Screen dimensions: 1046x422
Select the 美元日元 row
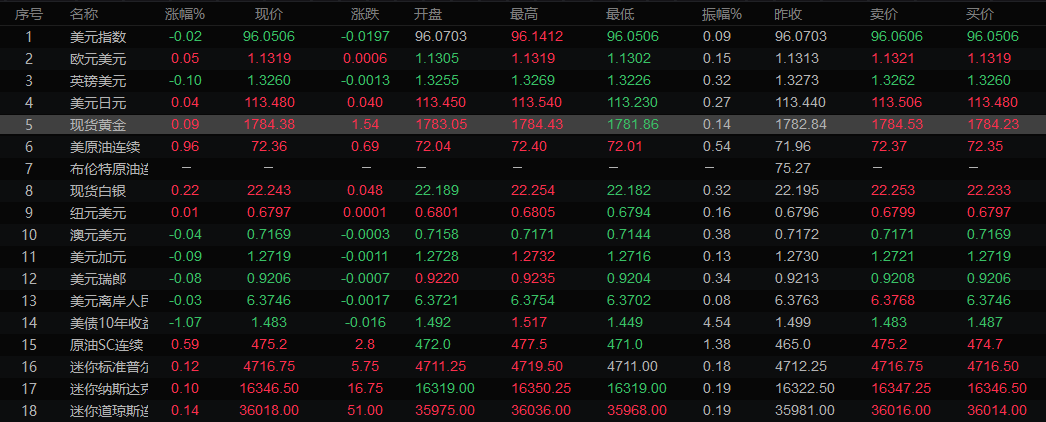click(x=98, y=102)
